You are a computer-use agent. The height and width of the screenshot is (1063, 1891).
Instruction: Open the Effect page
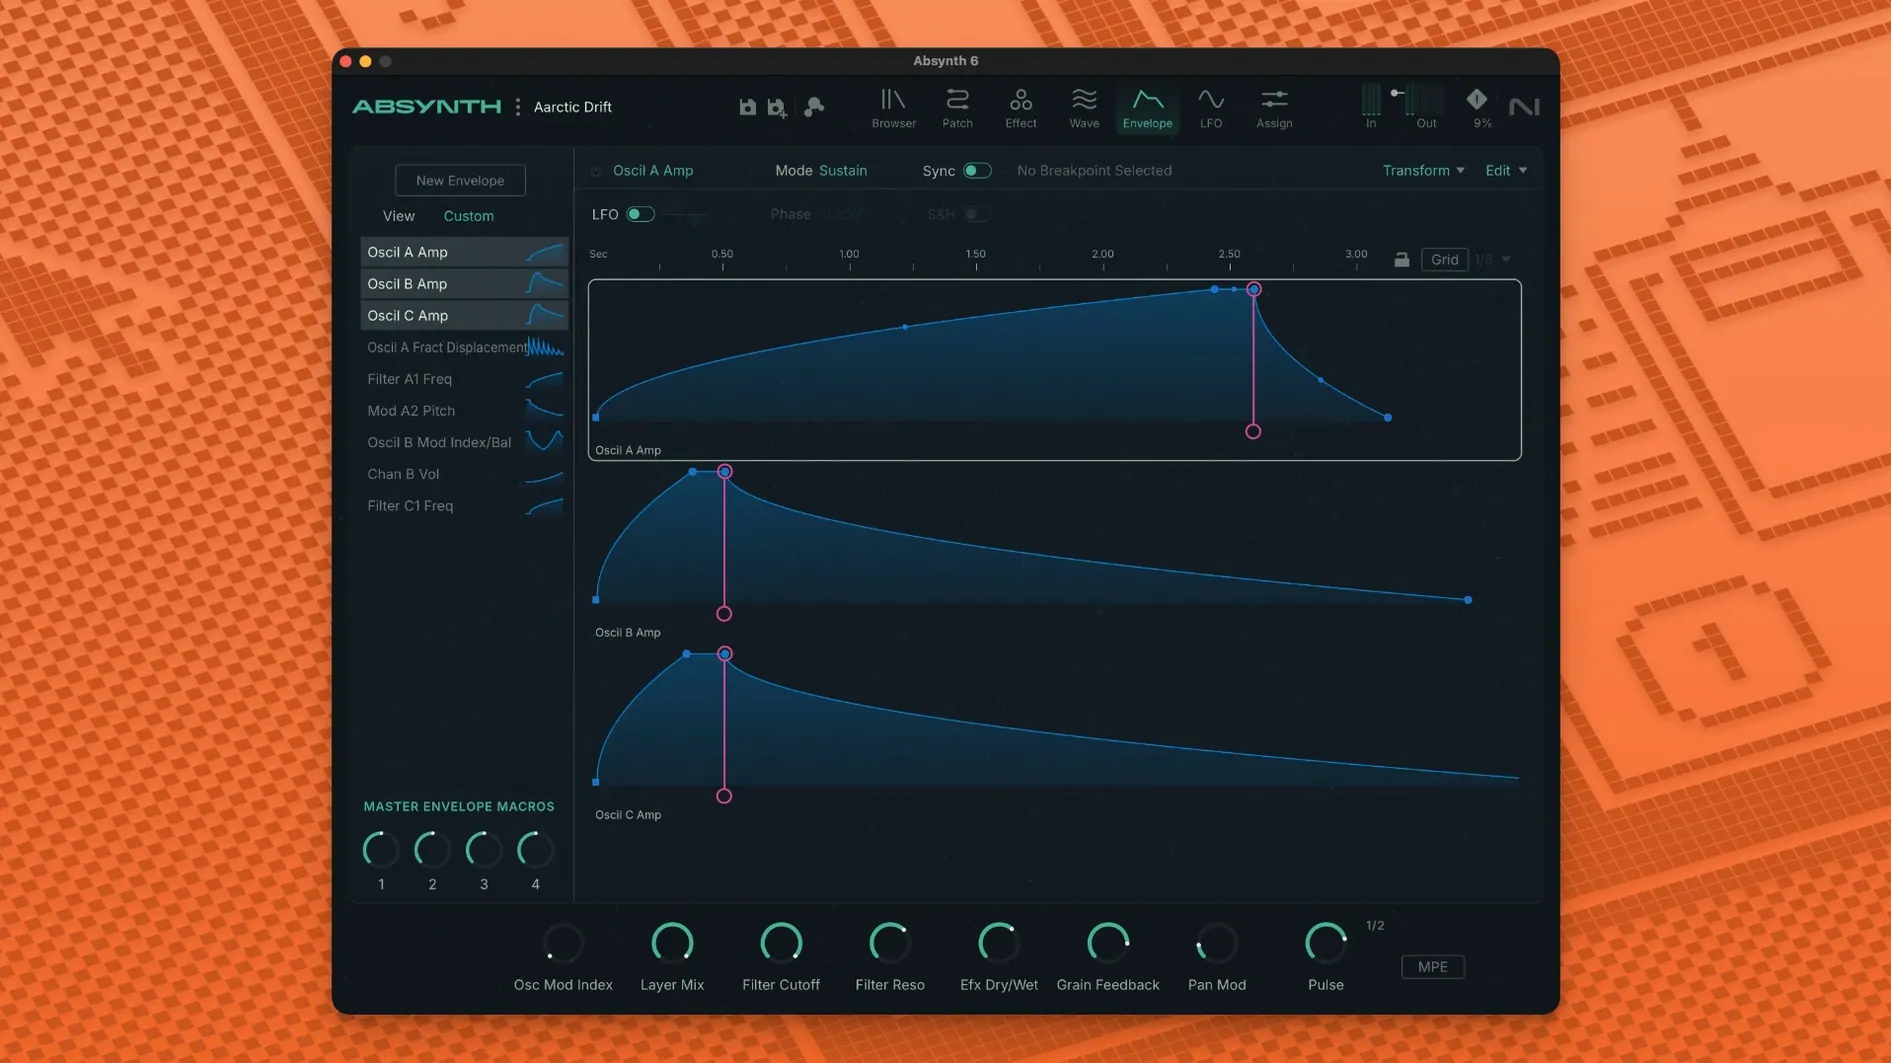[x=1020, y=108]
